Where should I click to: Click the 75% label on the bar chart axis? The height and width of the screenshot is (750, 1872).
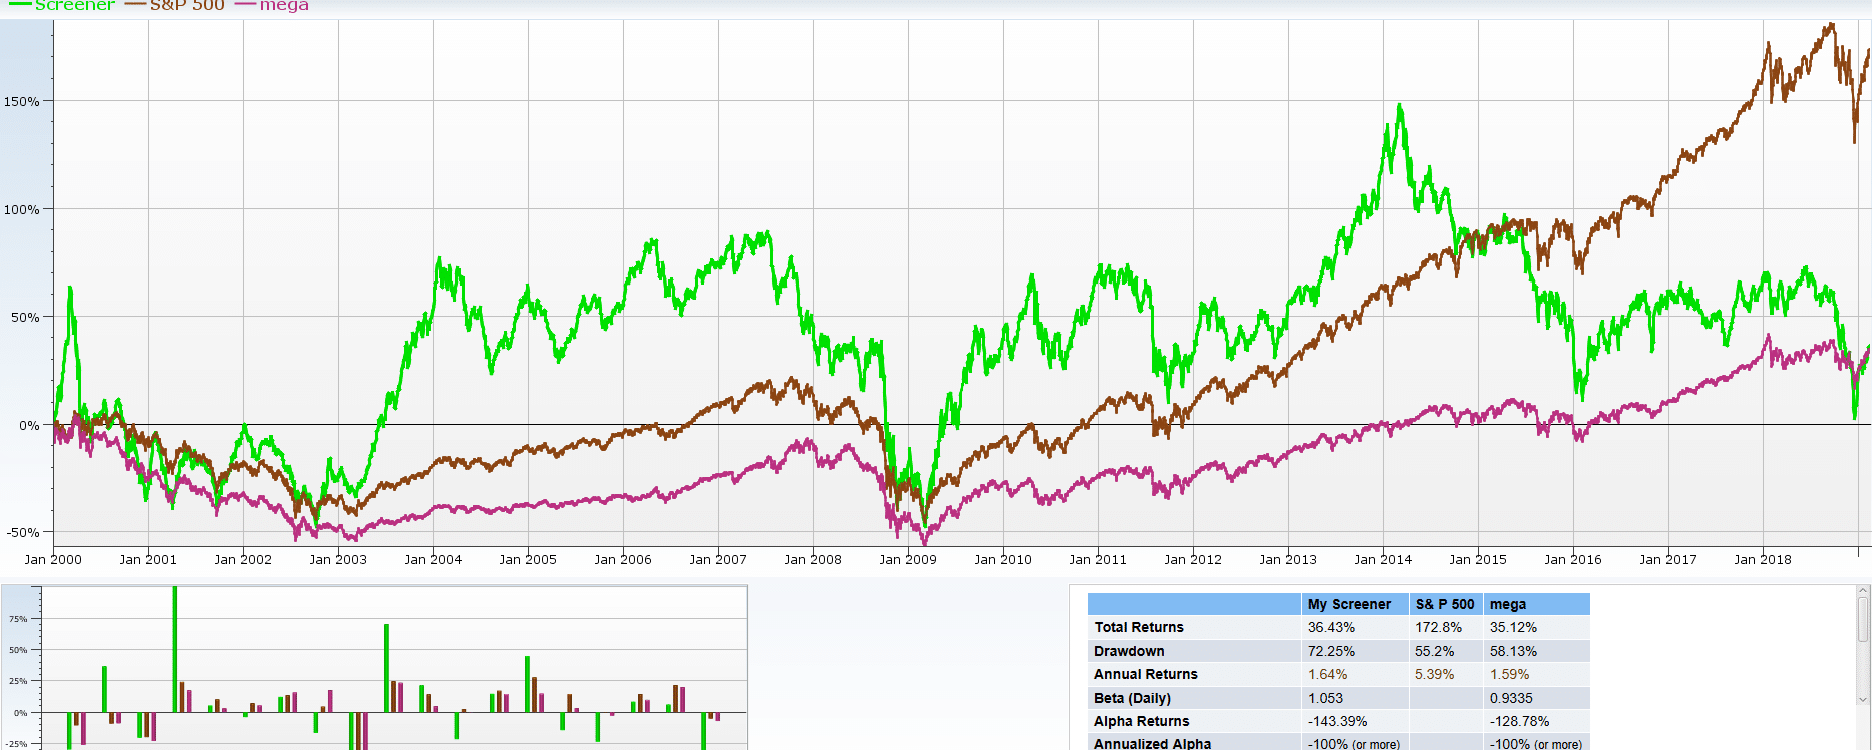click(x=18, y=619)
